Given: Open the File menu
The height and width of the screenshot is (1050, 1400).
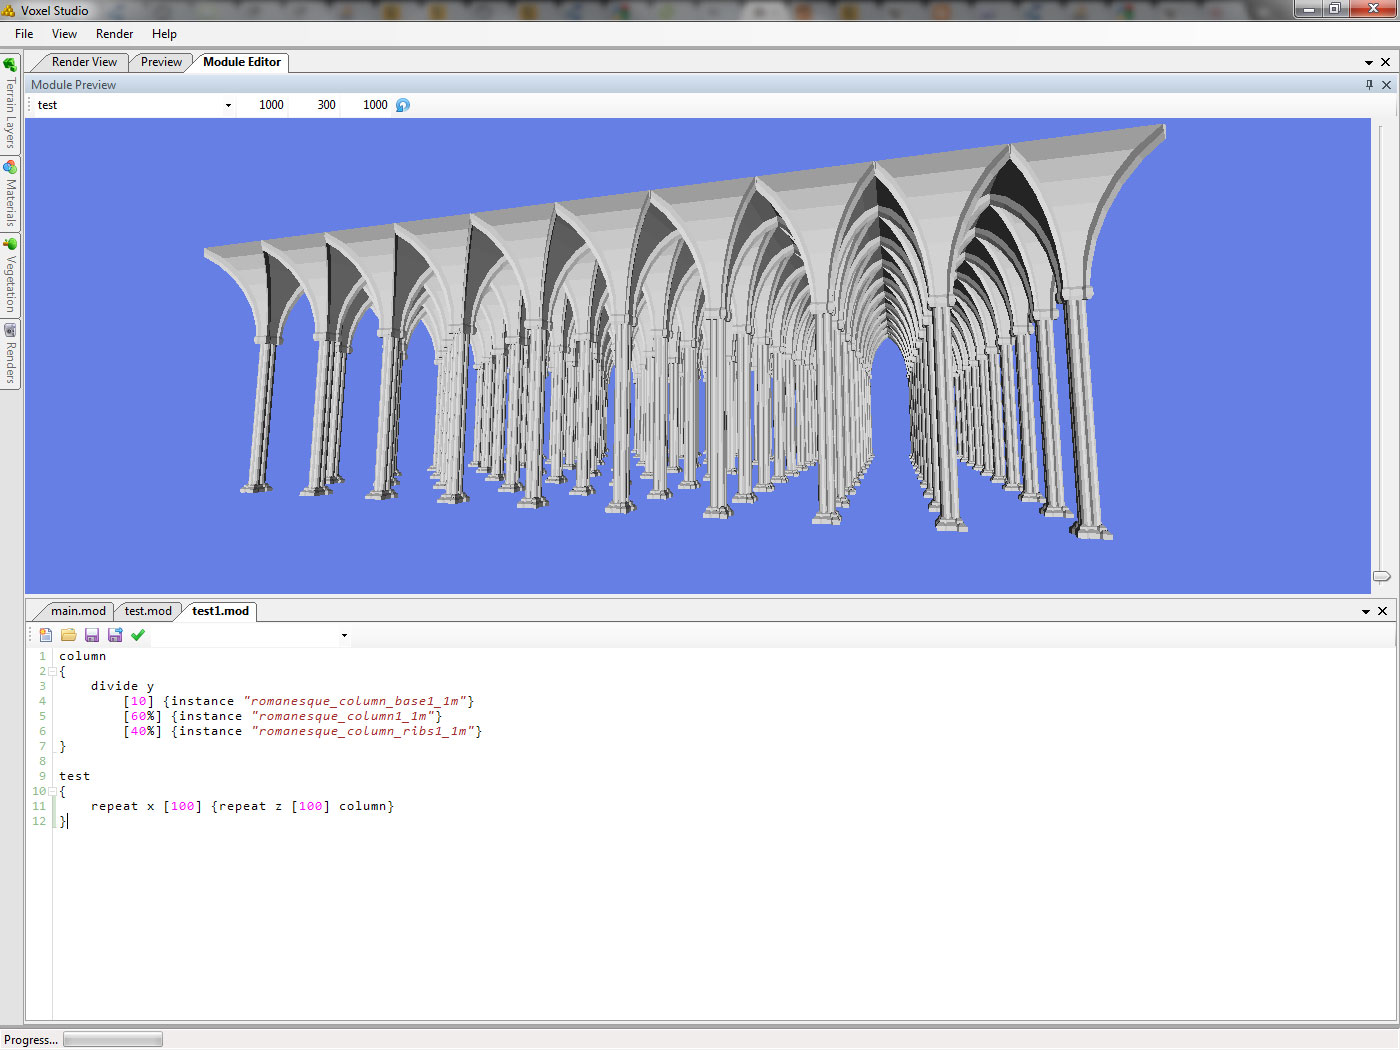Looking at the screenshot, I should point(24,34).
